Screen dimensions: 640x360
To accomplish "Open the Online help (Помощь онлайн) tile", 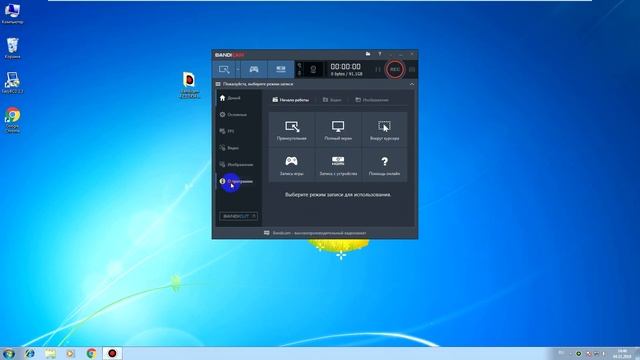I will click(x=384, y=164).
